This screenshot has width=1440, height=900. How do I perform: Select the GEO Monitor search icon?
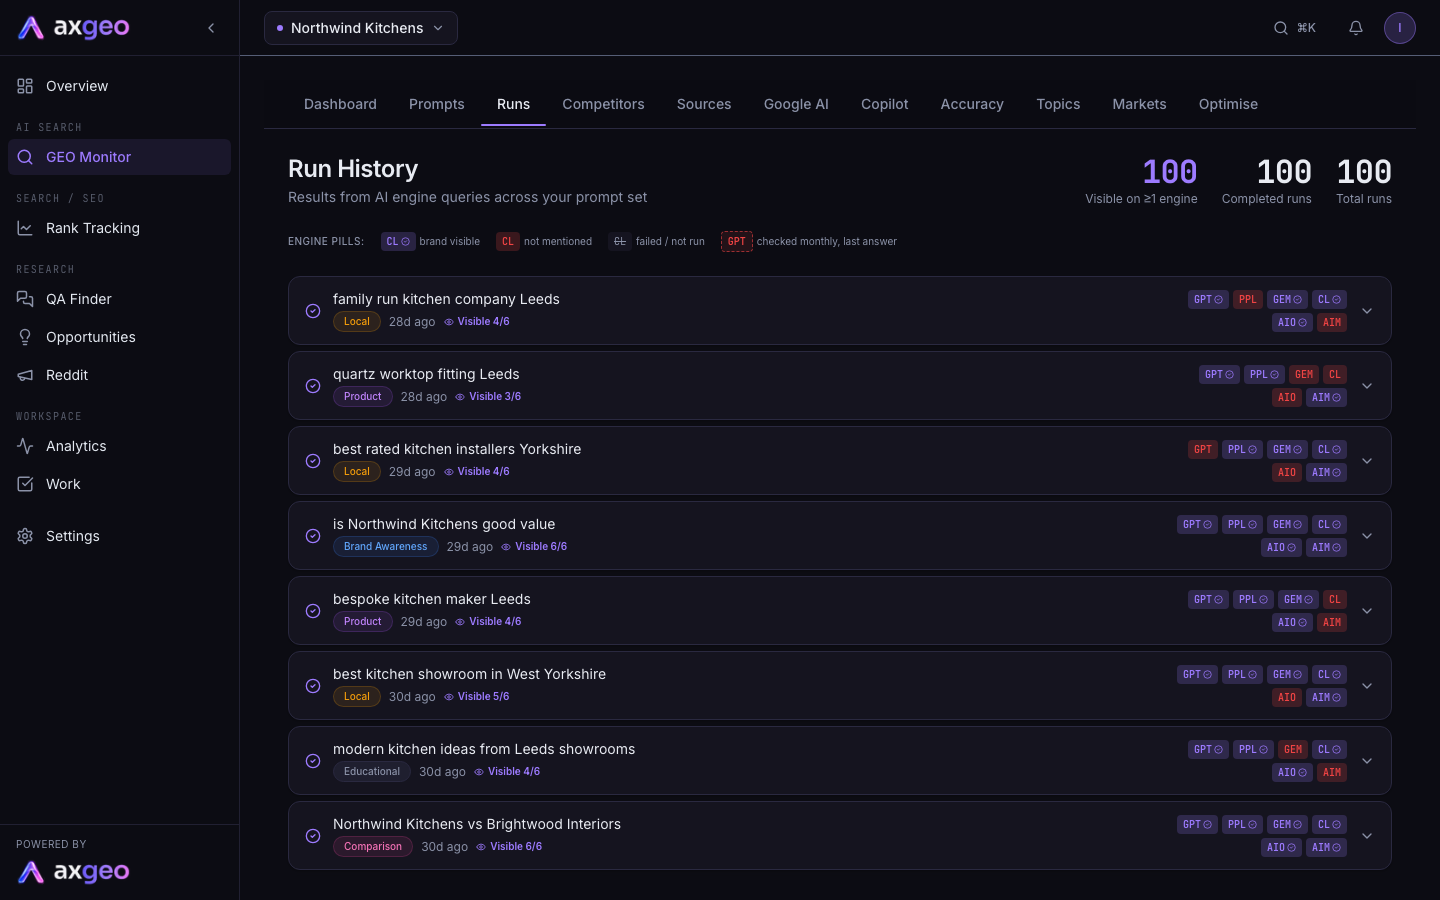[x=25, y=157]
